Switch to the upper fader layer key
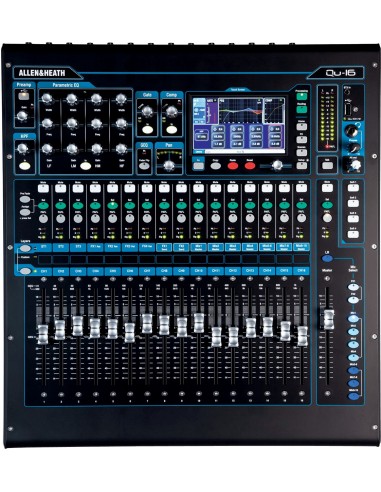This screenshot has width=381, height=492. tap(25, 248)
